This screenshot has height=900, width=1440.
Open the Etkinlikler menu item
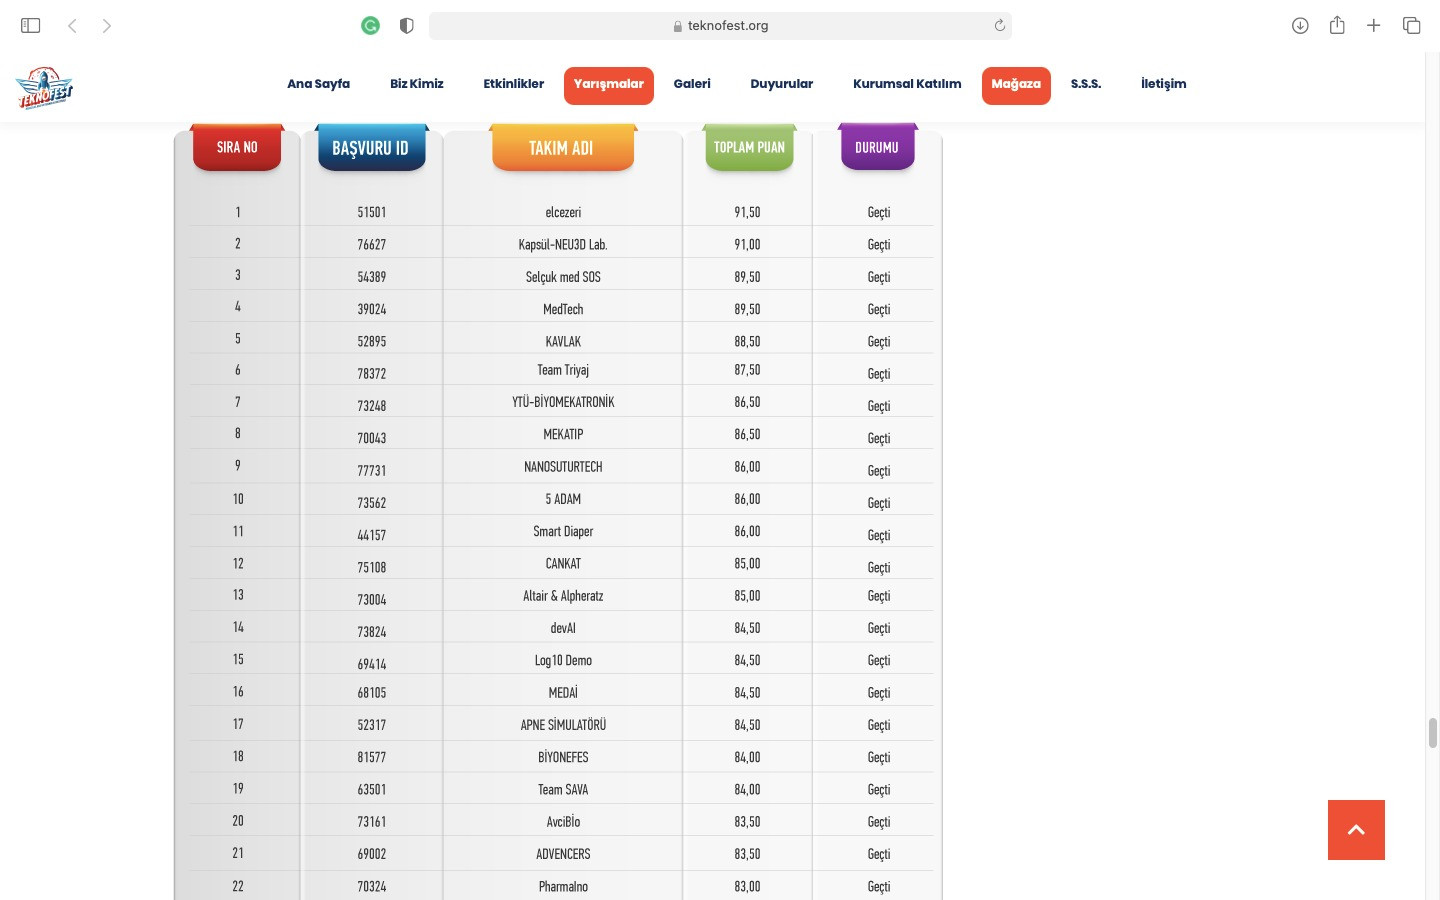(x=513, y=84)
